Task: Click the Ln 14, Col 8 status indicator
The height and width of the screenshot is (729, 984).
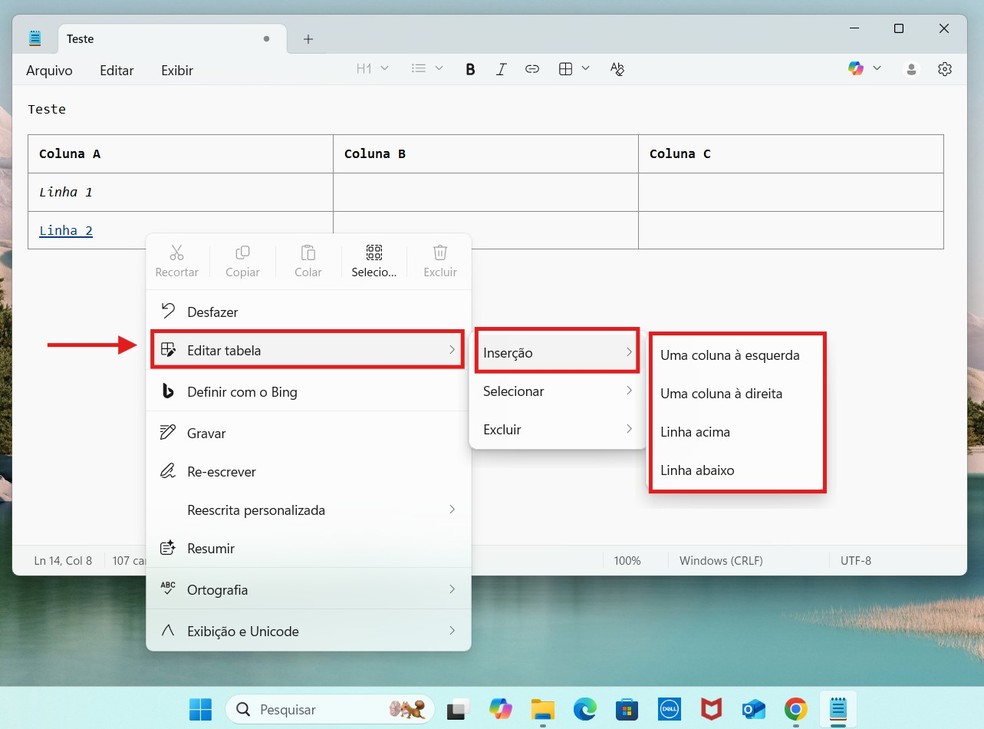Action: pos(63,560)
